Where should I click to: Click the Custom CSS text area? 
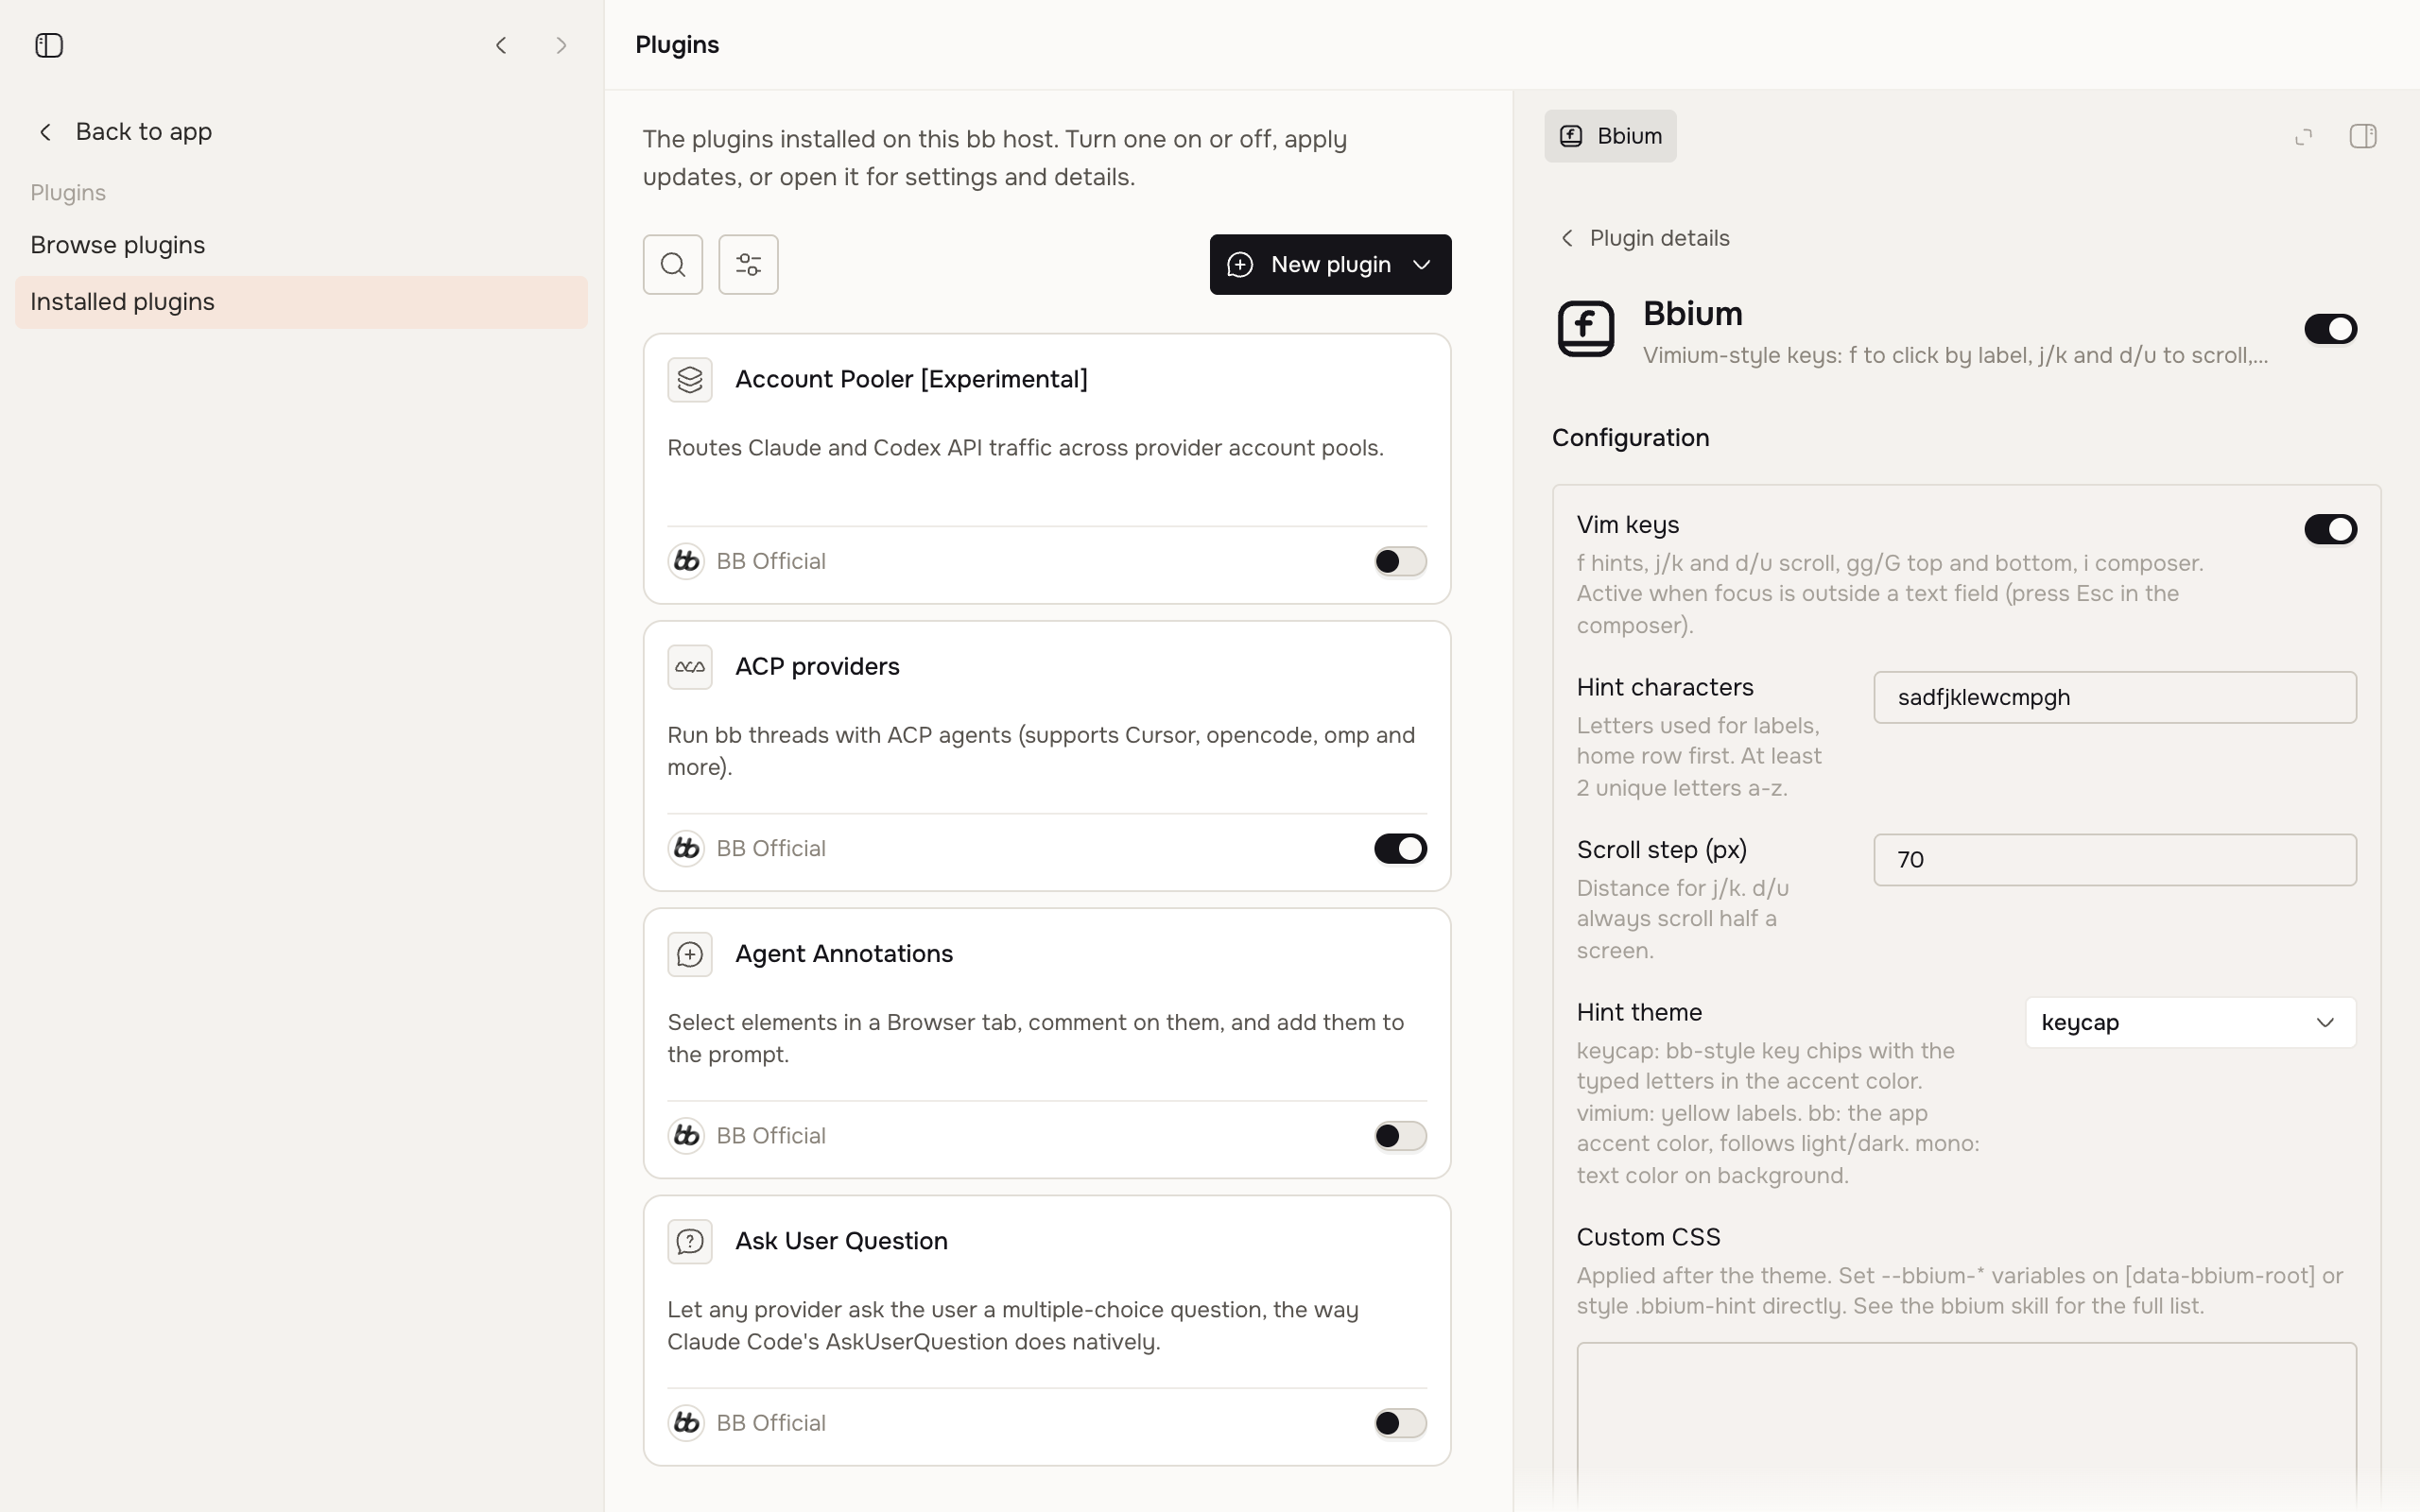1966,1426
